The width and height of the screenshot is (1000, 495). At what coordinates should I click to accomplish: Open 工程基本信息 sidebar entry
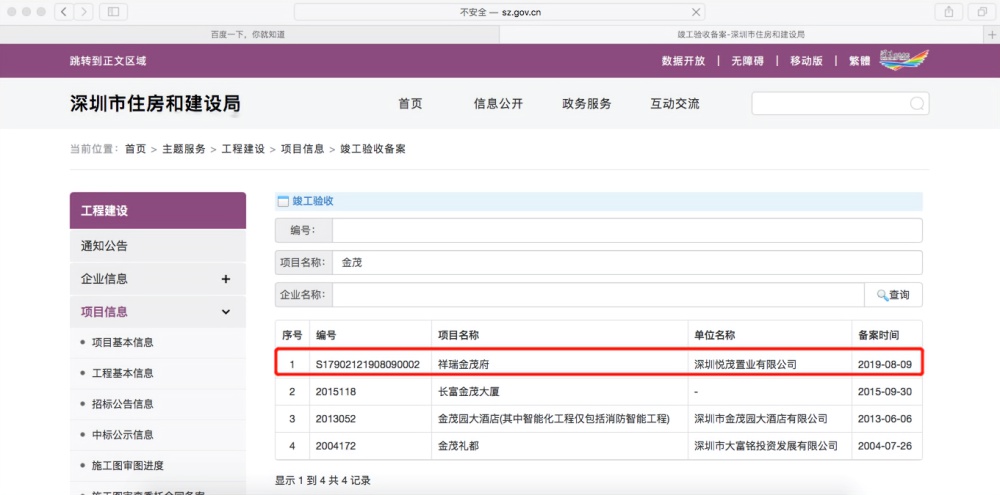tap(122, 373)
